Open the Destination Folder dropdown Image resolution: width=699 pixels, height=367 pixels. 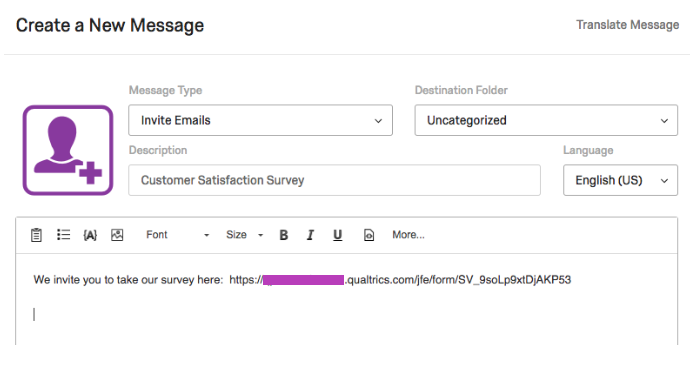click(x=546, y=120)
